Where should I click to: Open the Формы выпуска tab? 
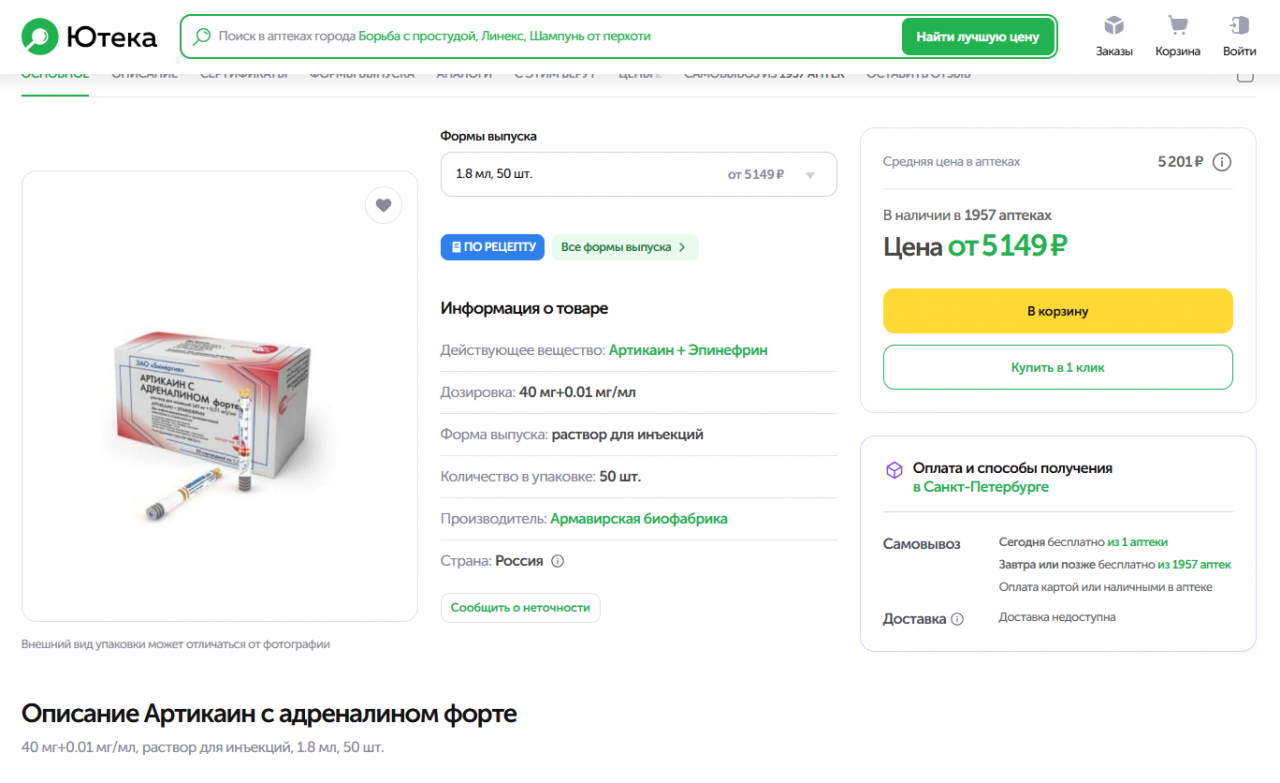[x=361, y=75]
